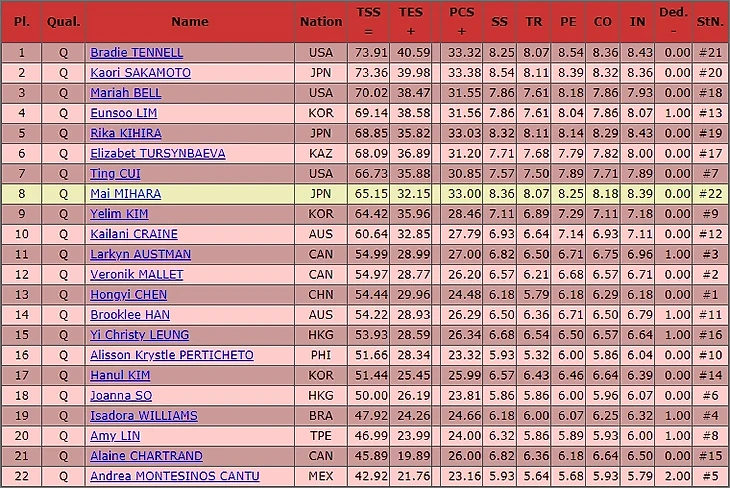Open Elizabet TURSYNBAEVA link
The width and height of the screenshot is (730, 488).
158,153
